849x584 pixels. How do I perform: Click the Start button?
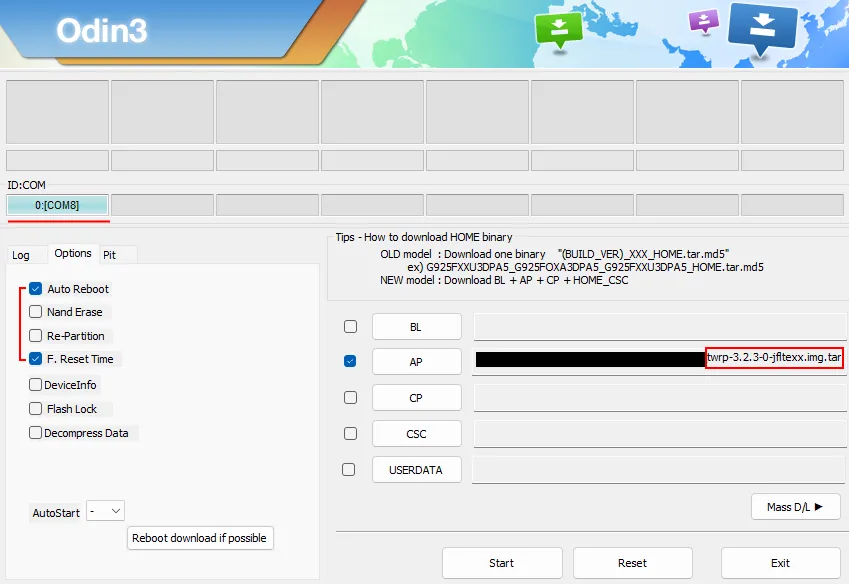point(502,563)
